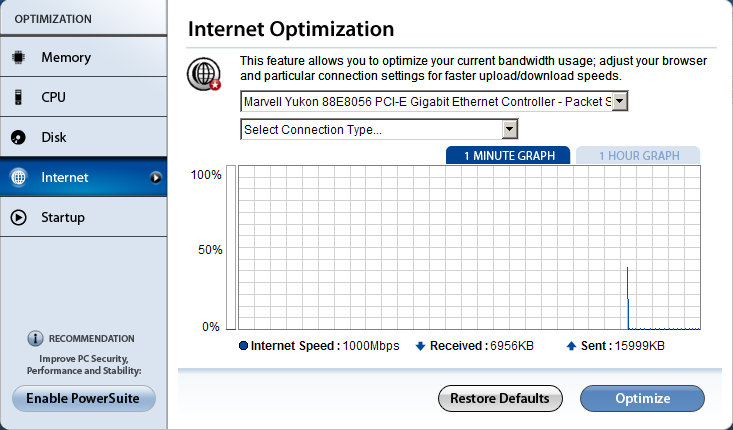Click the bandwidth spike in the graph
The image size is (733, 430).
pyautogui.click(x=627, y=300)
